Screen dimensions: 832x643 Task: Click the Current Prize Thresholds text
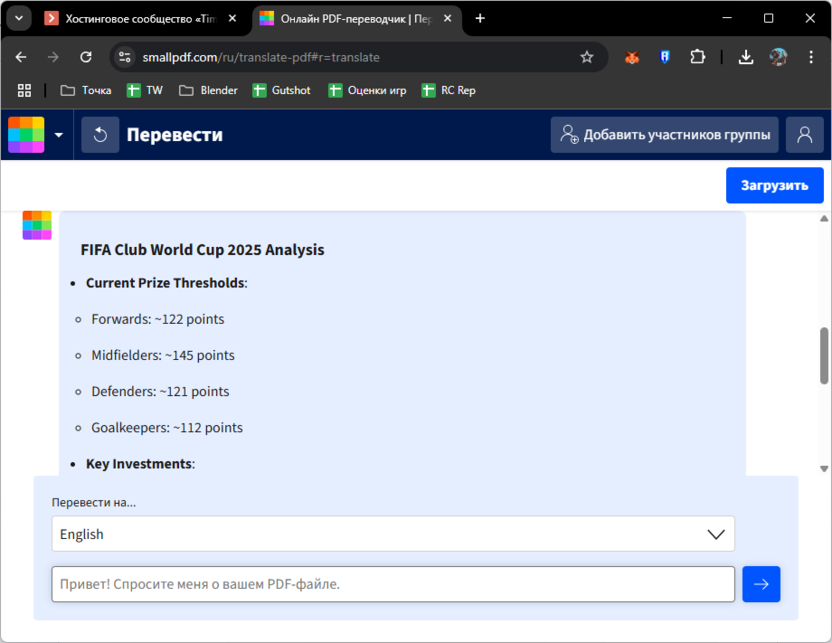166,283
